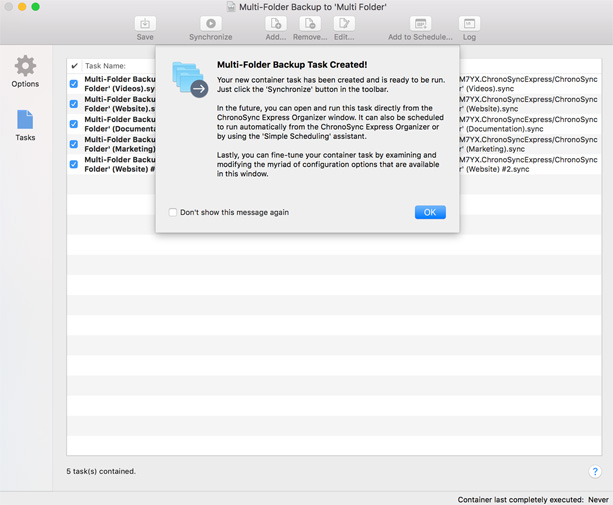613x505 pixels.
Task: Click the OK button in dialog
Action: tap(430, 212)
